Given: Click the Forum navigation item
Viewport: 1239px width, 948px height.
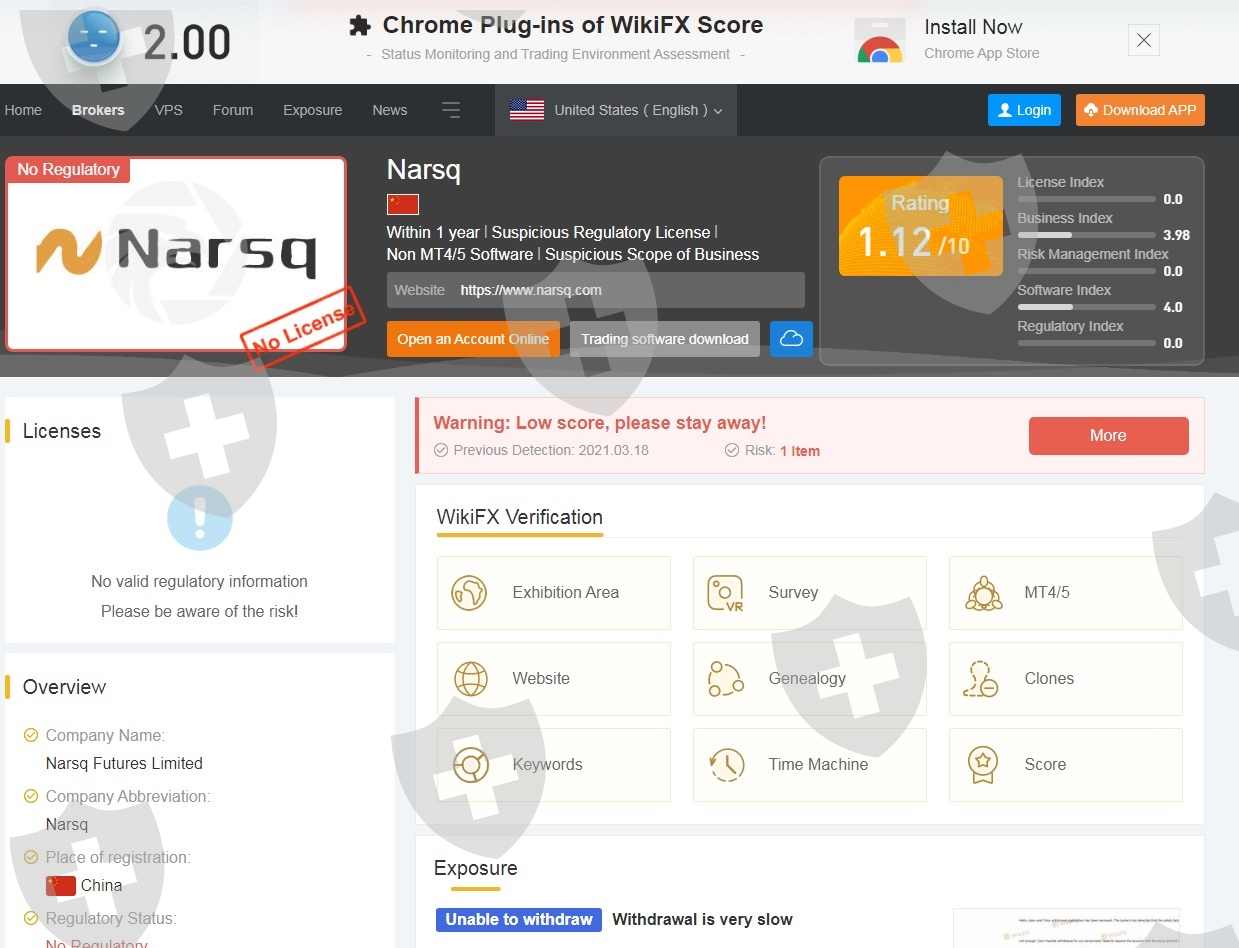Looking at the screenshot, I should pyautogui.click(x=233, y=110).
